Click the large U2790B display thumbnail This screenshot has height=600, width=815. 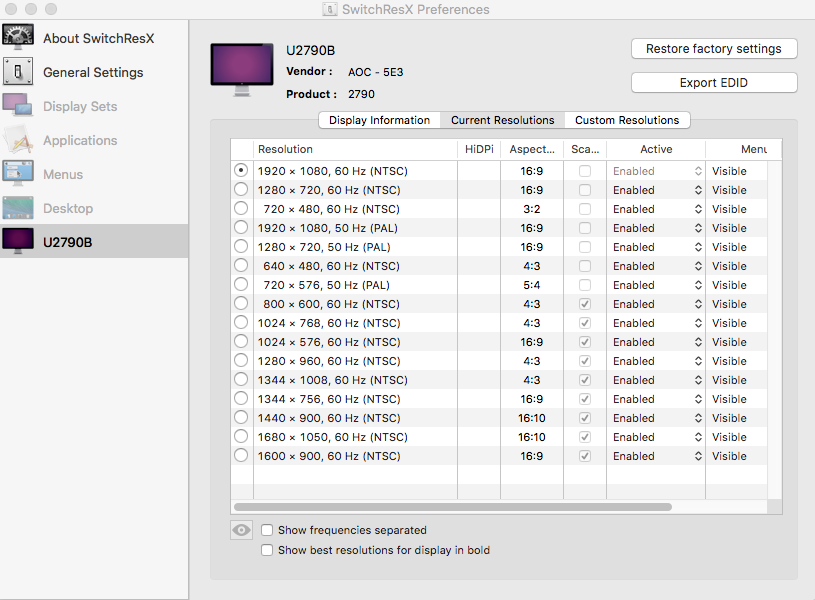(242, 70)
